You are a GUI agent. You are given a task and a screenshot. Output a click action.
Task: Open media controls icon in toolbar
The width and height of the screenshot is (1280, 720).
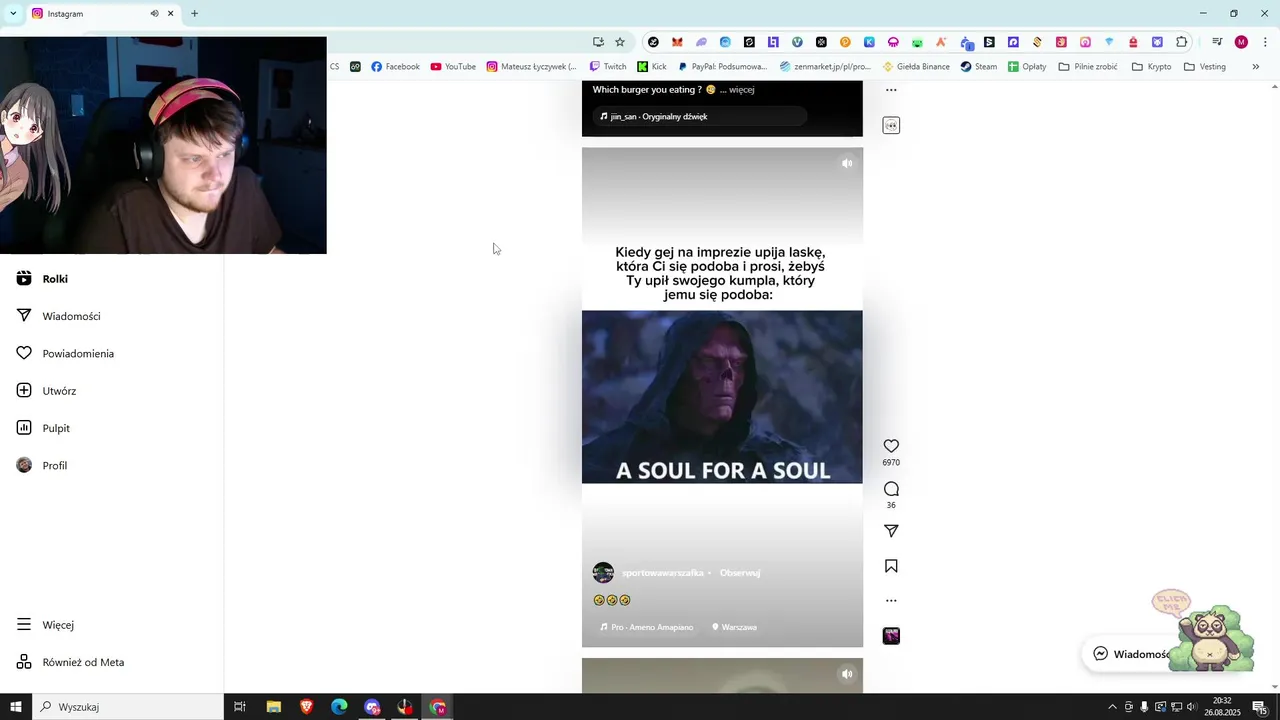point(1217,42)
